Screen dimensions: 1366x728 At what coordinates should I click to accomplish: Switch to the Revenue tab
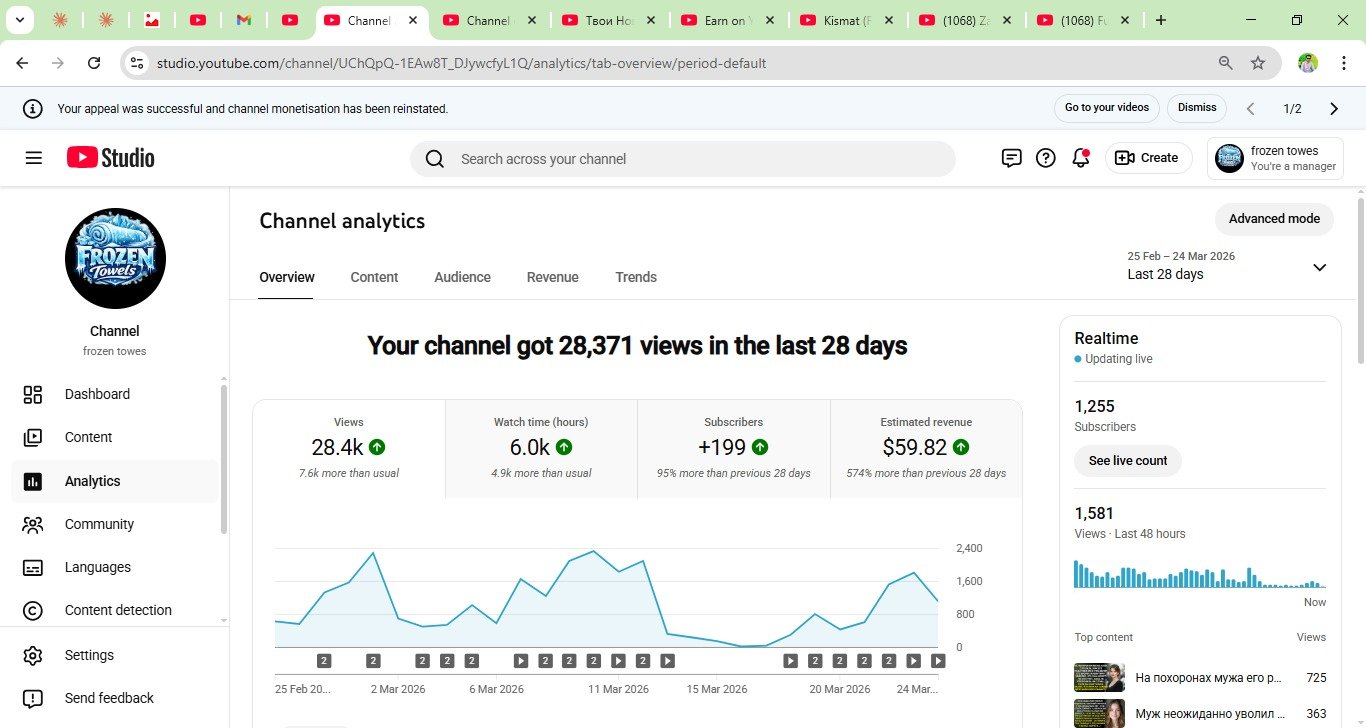(x=552, y=277)
